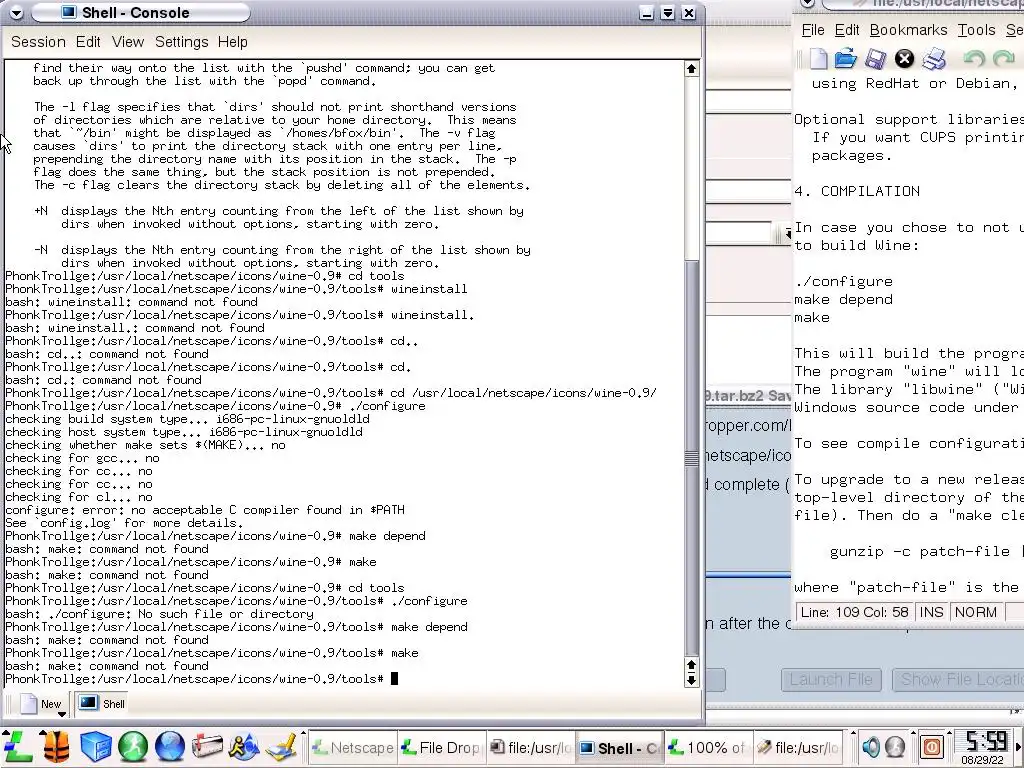Switch to the 100% download taskbar entry

click(708, 748)
